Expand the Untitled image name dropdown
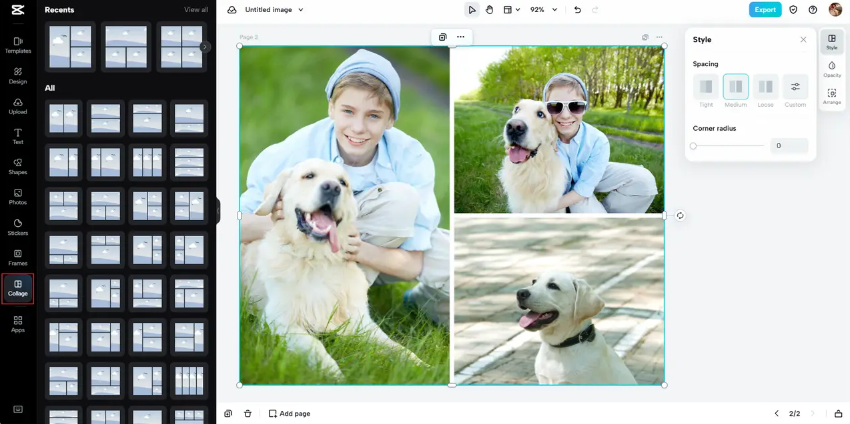 274,10
